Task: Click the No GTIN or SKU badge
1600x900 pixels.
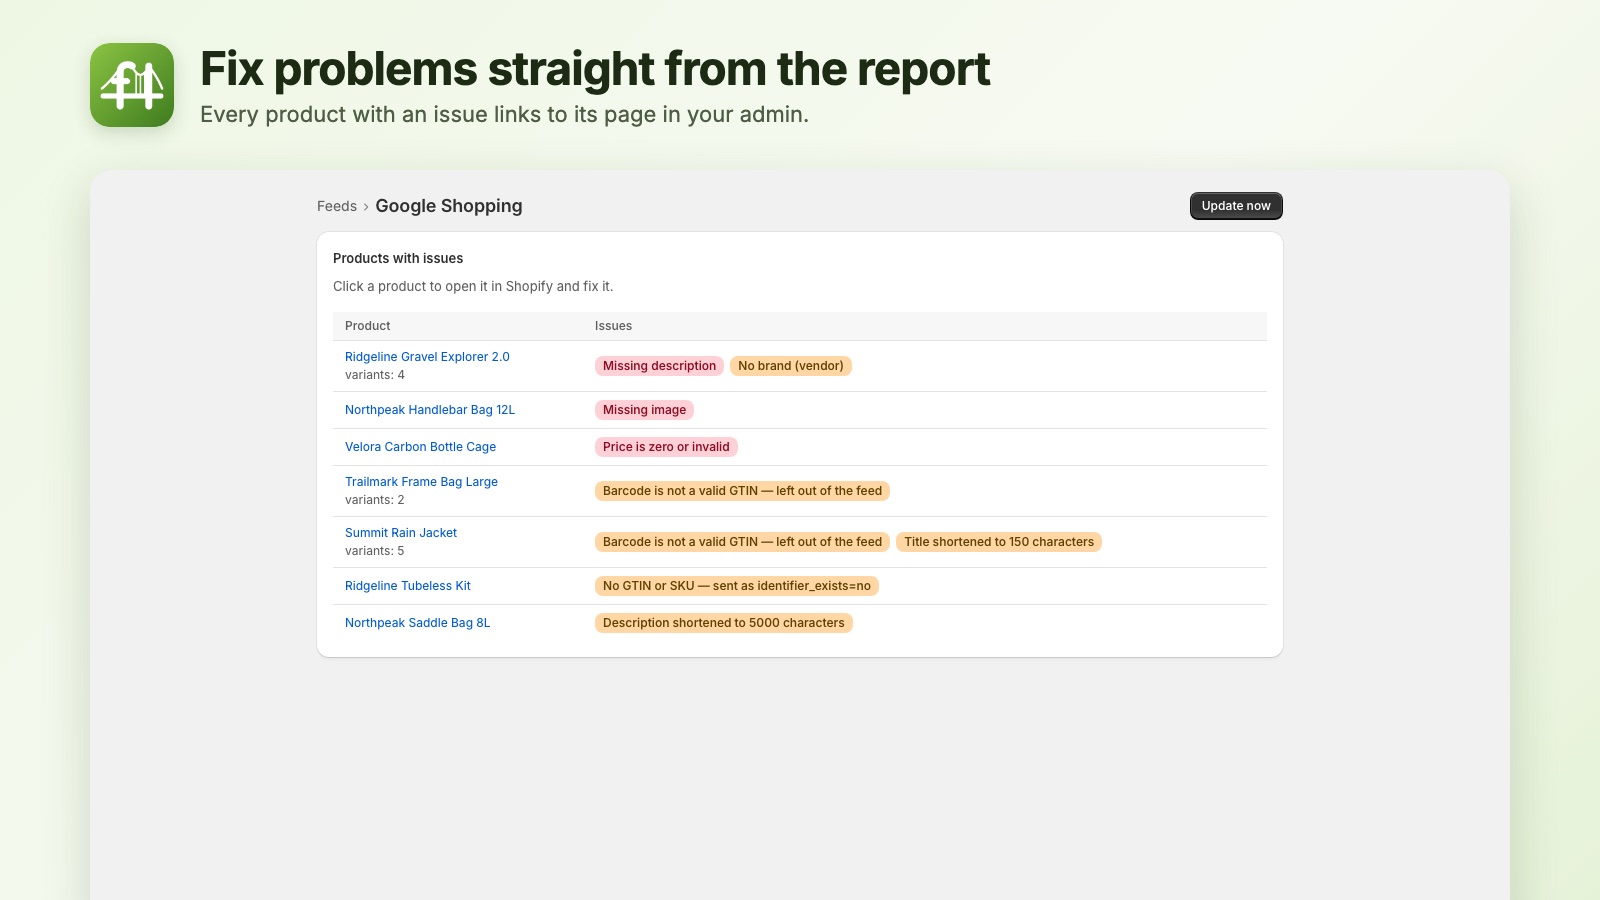Action: 737,586
